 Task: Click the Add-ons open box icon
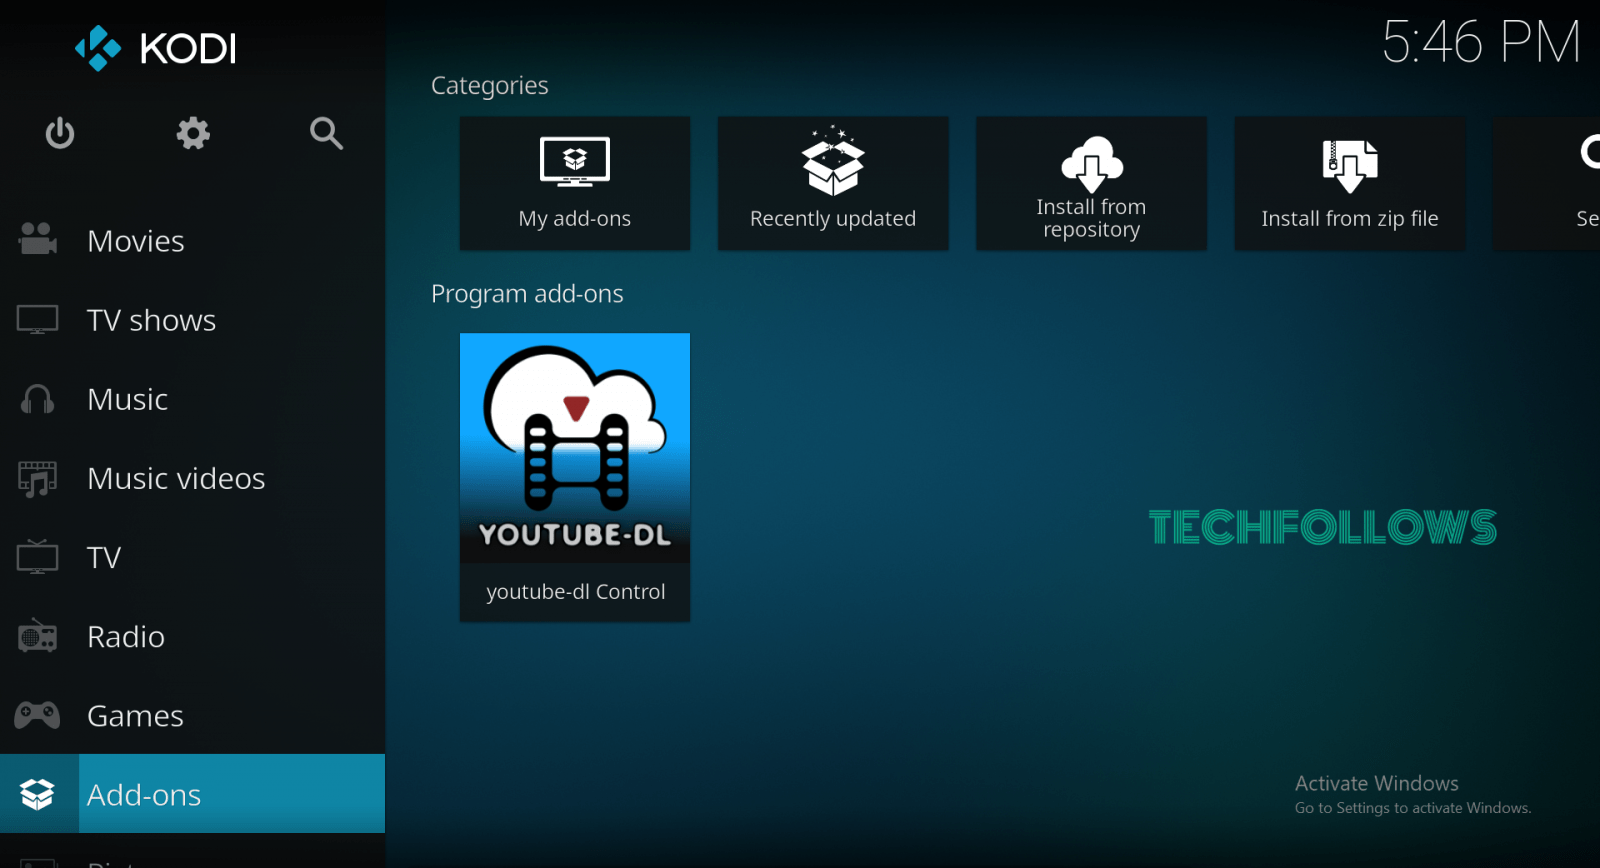coord(38,794)
